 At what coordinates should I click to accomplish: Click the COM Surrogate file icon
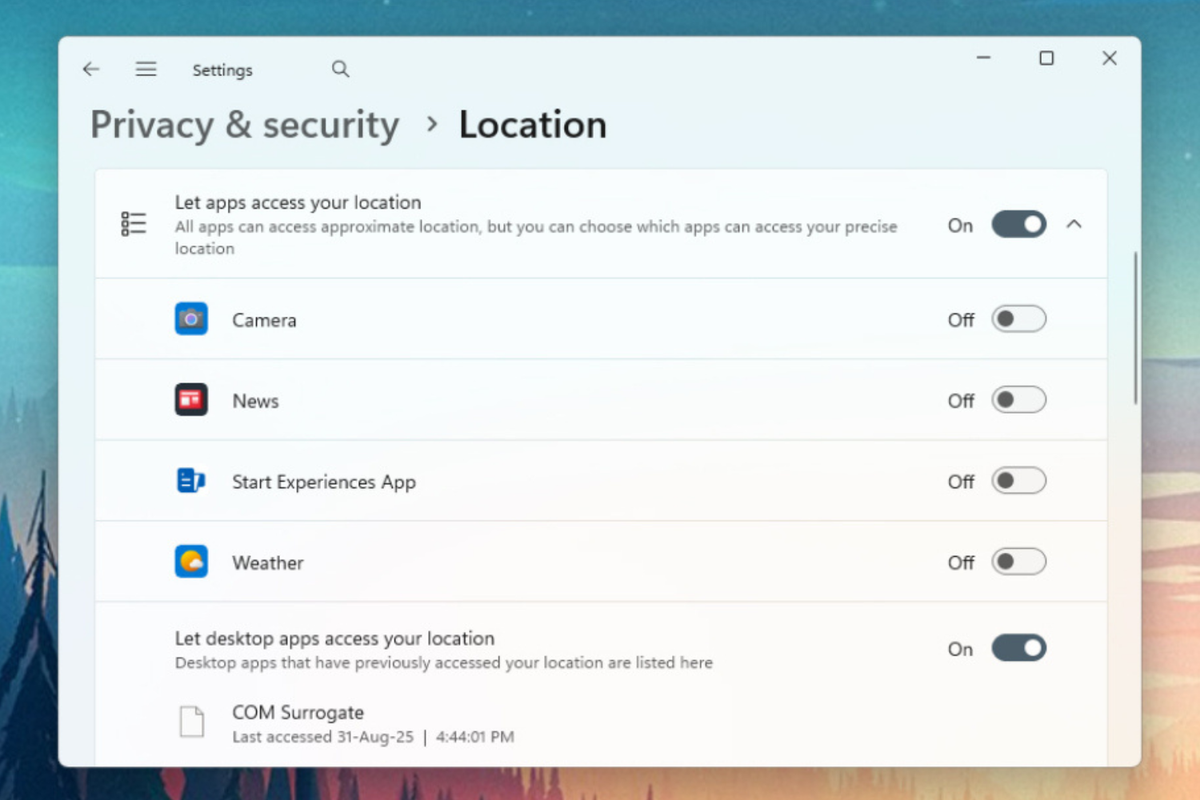pyautogui.click(x=191, y=721)
